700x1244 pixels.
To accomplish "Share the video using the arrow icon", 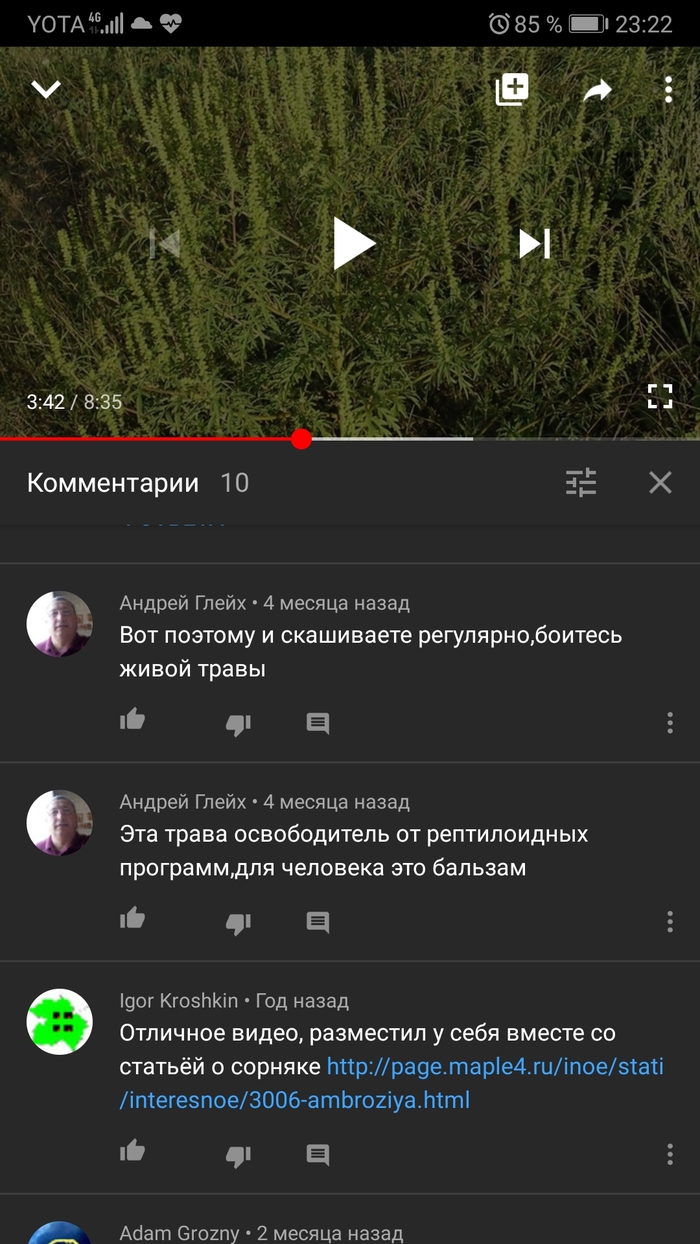I will (597, 91).
